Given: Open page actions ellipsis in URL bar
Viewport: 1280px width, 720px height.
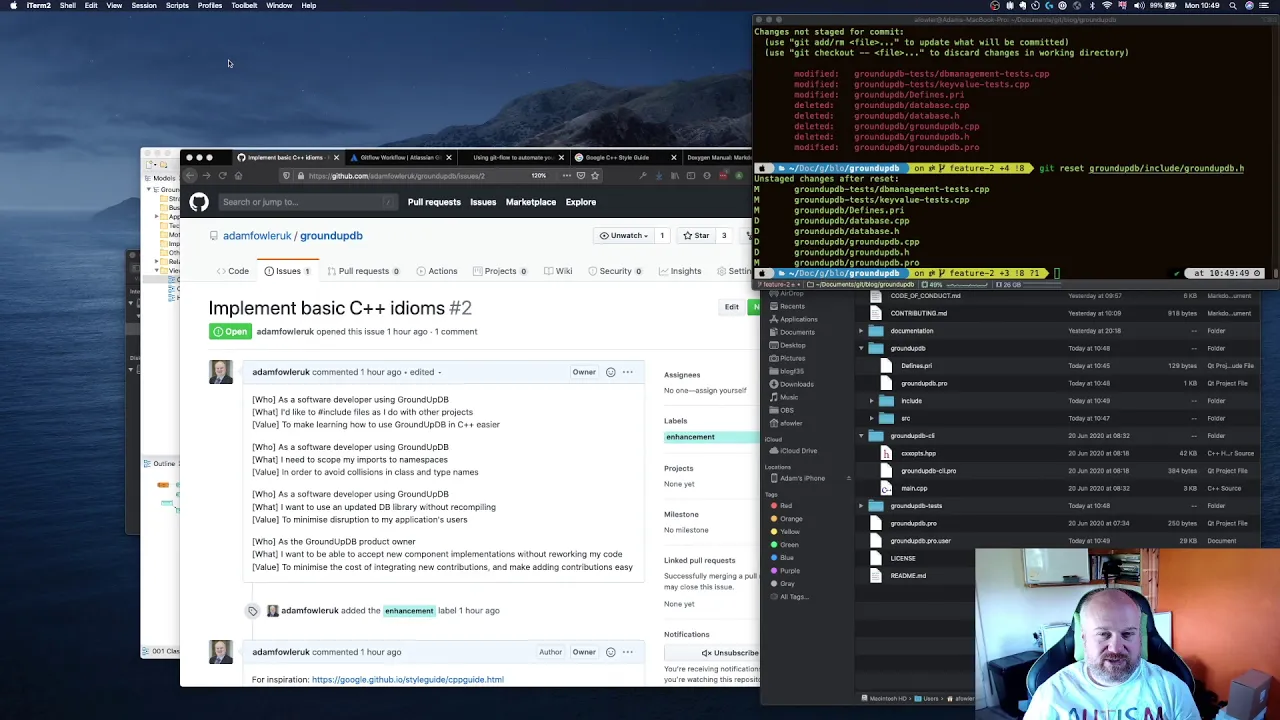Looking at the screenshot, I should point(567,176).
